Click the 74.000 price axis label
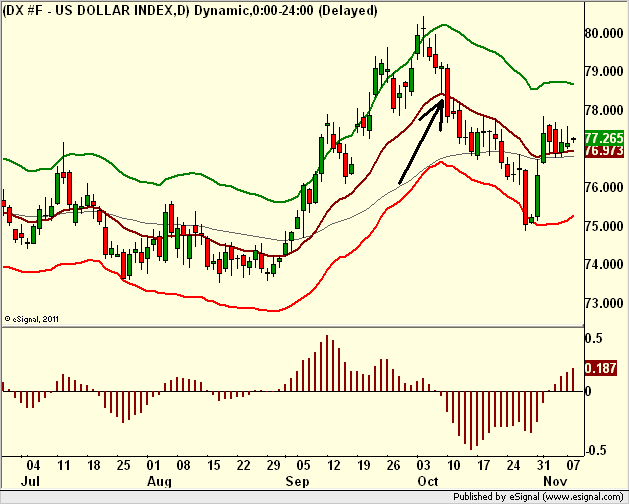629x504 pixels. (x=604, y=264)
